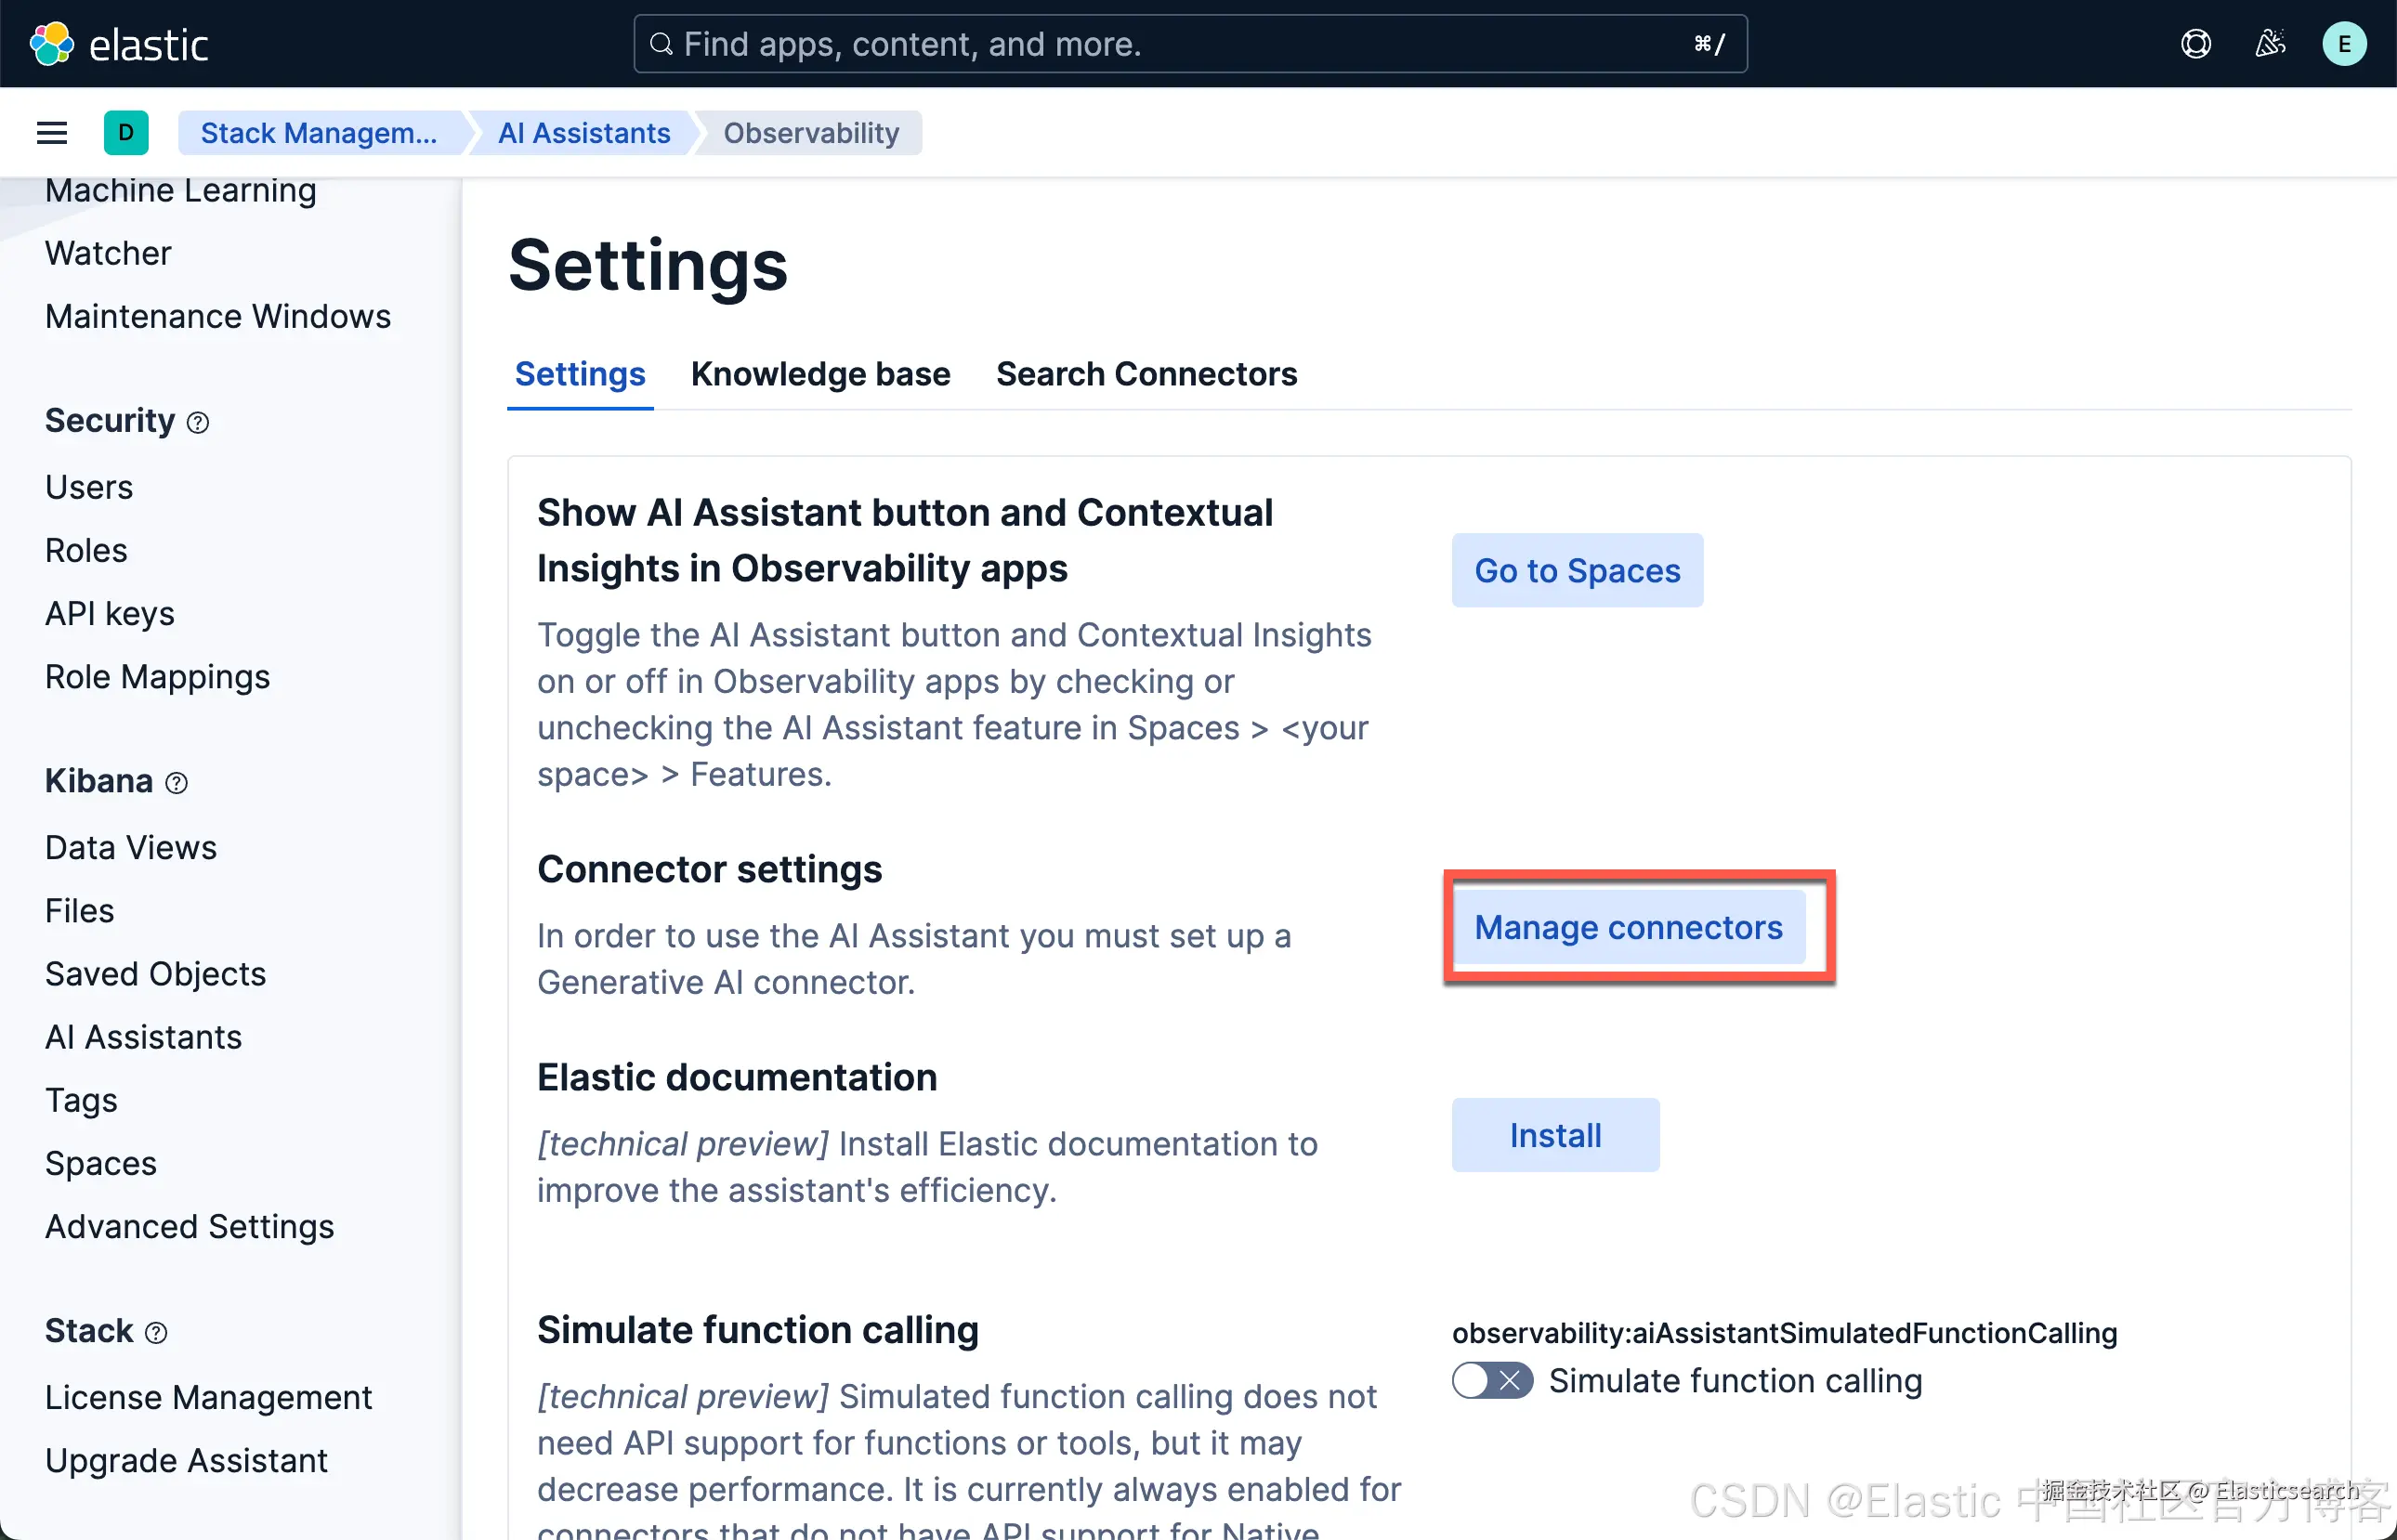Click the Stack Management breadcrumb
Image resolution: width=2397 pixels, height=1540 pixels.
click(x=318, y=133)
